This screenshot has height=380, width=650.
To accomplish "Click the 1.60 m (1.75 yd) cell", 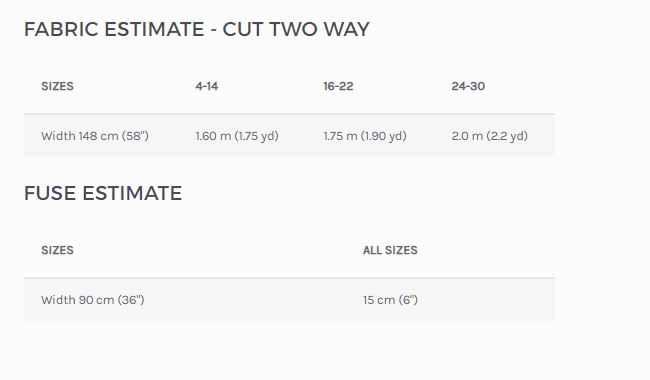I will pyautogui.click(x=237, y=136).
